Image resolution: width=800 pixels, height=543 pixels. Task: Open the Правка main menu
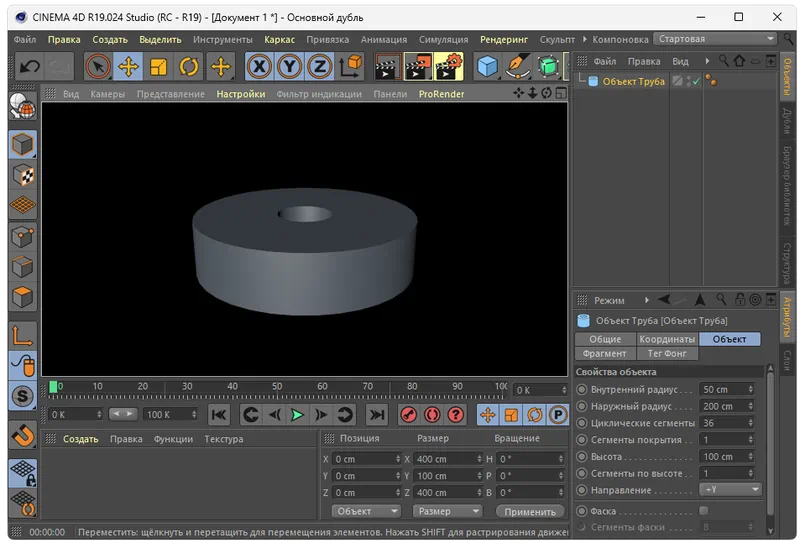point(64,39)
